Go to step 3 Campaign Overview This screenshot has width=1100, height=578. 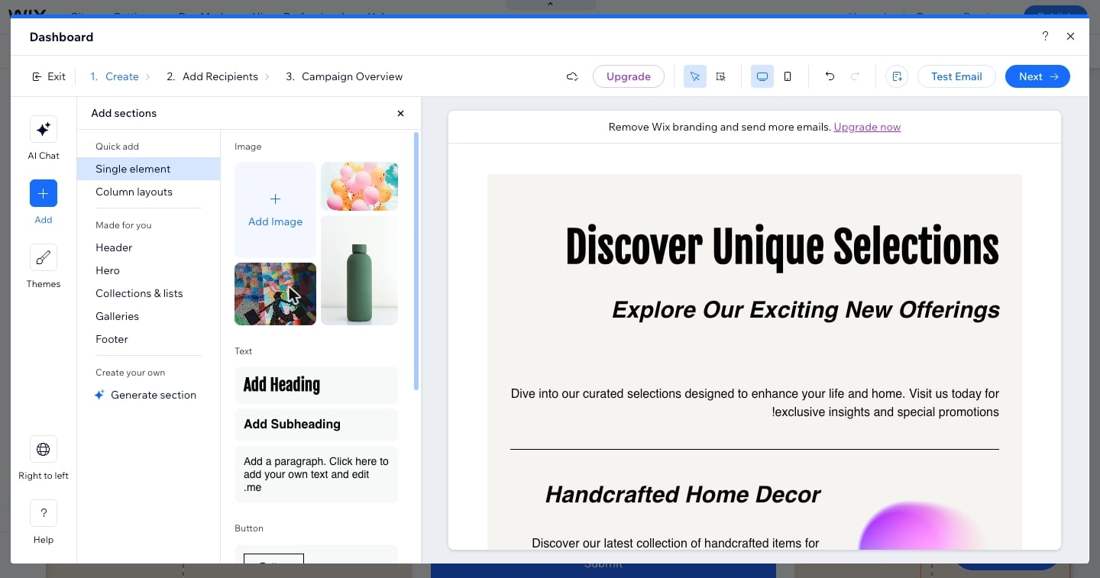(x=344, y=76)
